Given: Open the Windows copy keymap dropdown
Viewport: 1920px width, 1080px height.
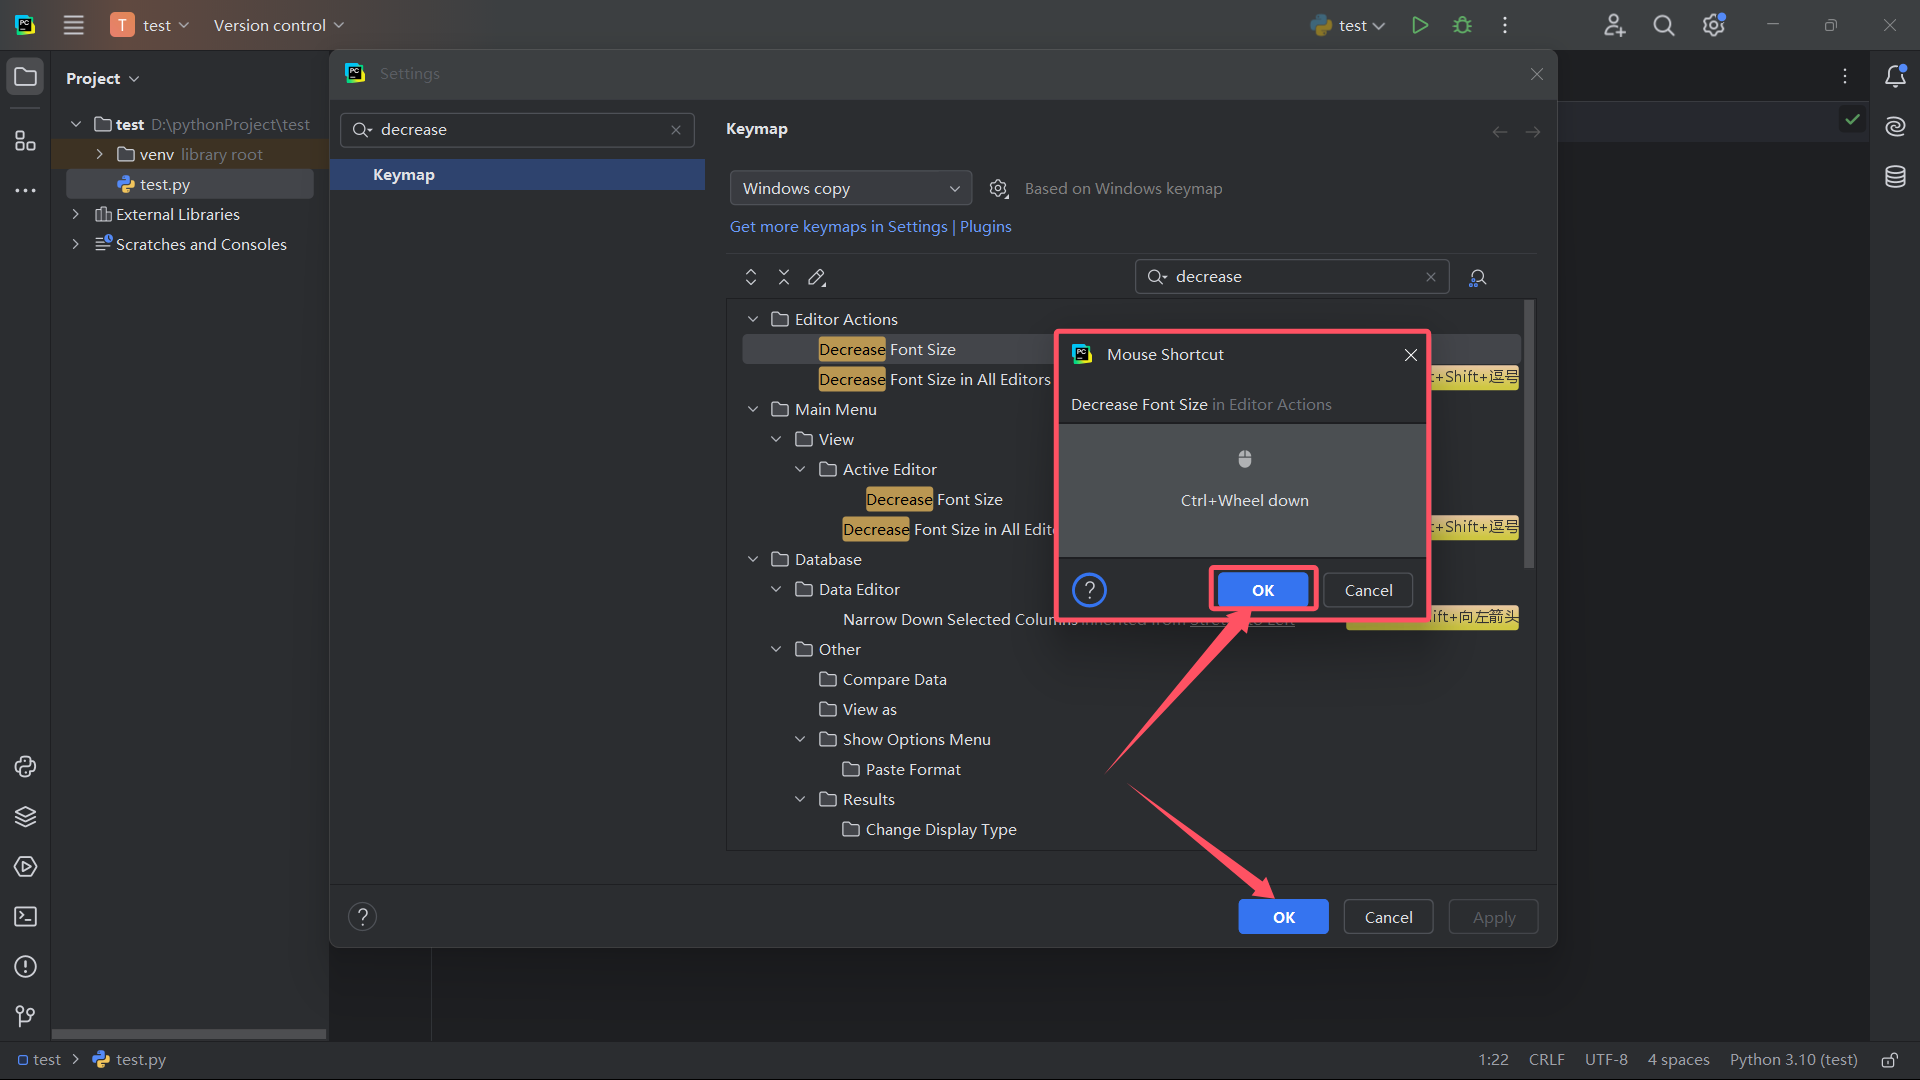Looking at the screenshot, I should click(x=850, y=189).
